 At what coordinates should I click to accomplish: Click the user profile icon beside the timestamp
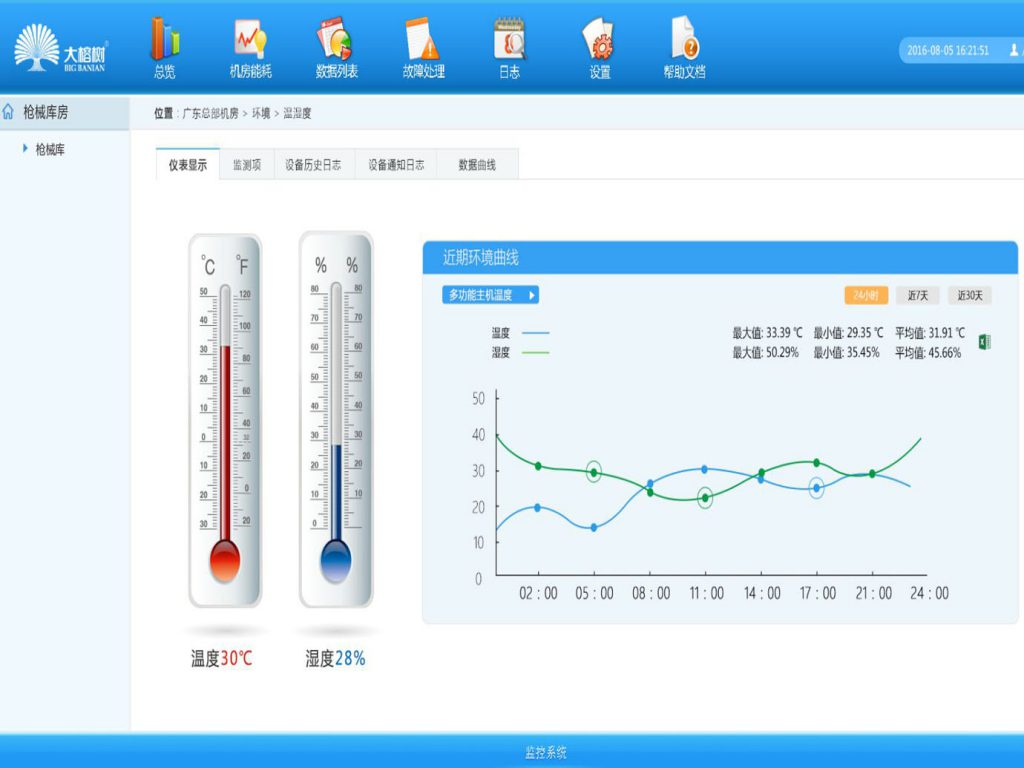click(x=1014, y=50)
